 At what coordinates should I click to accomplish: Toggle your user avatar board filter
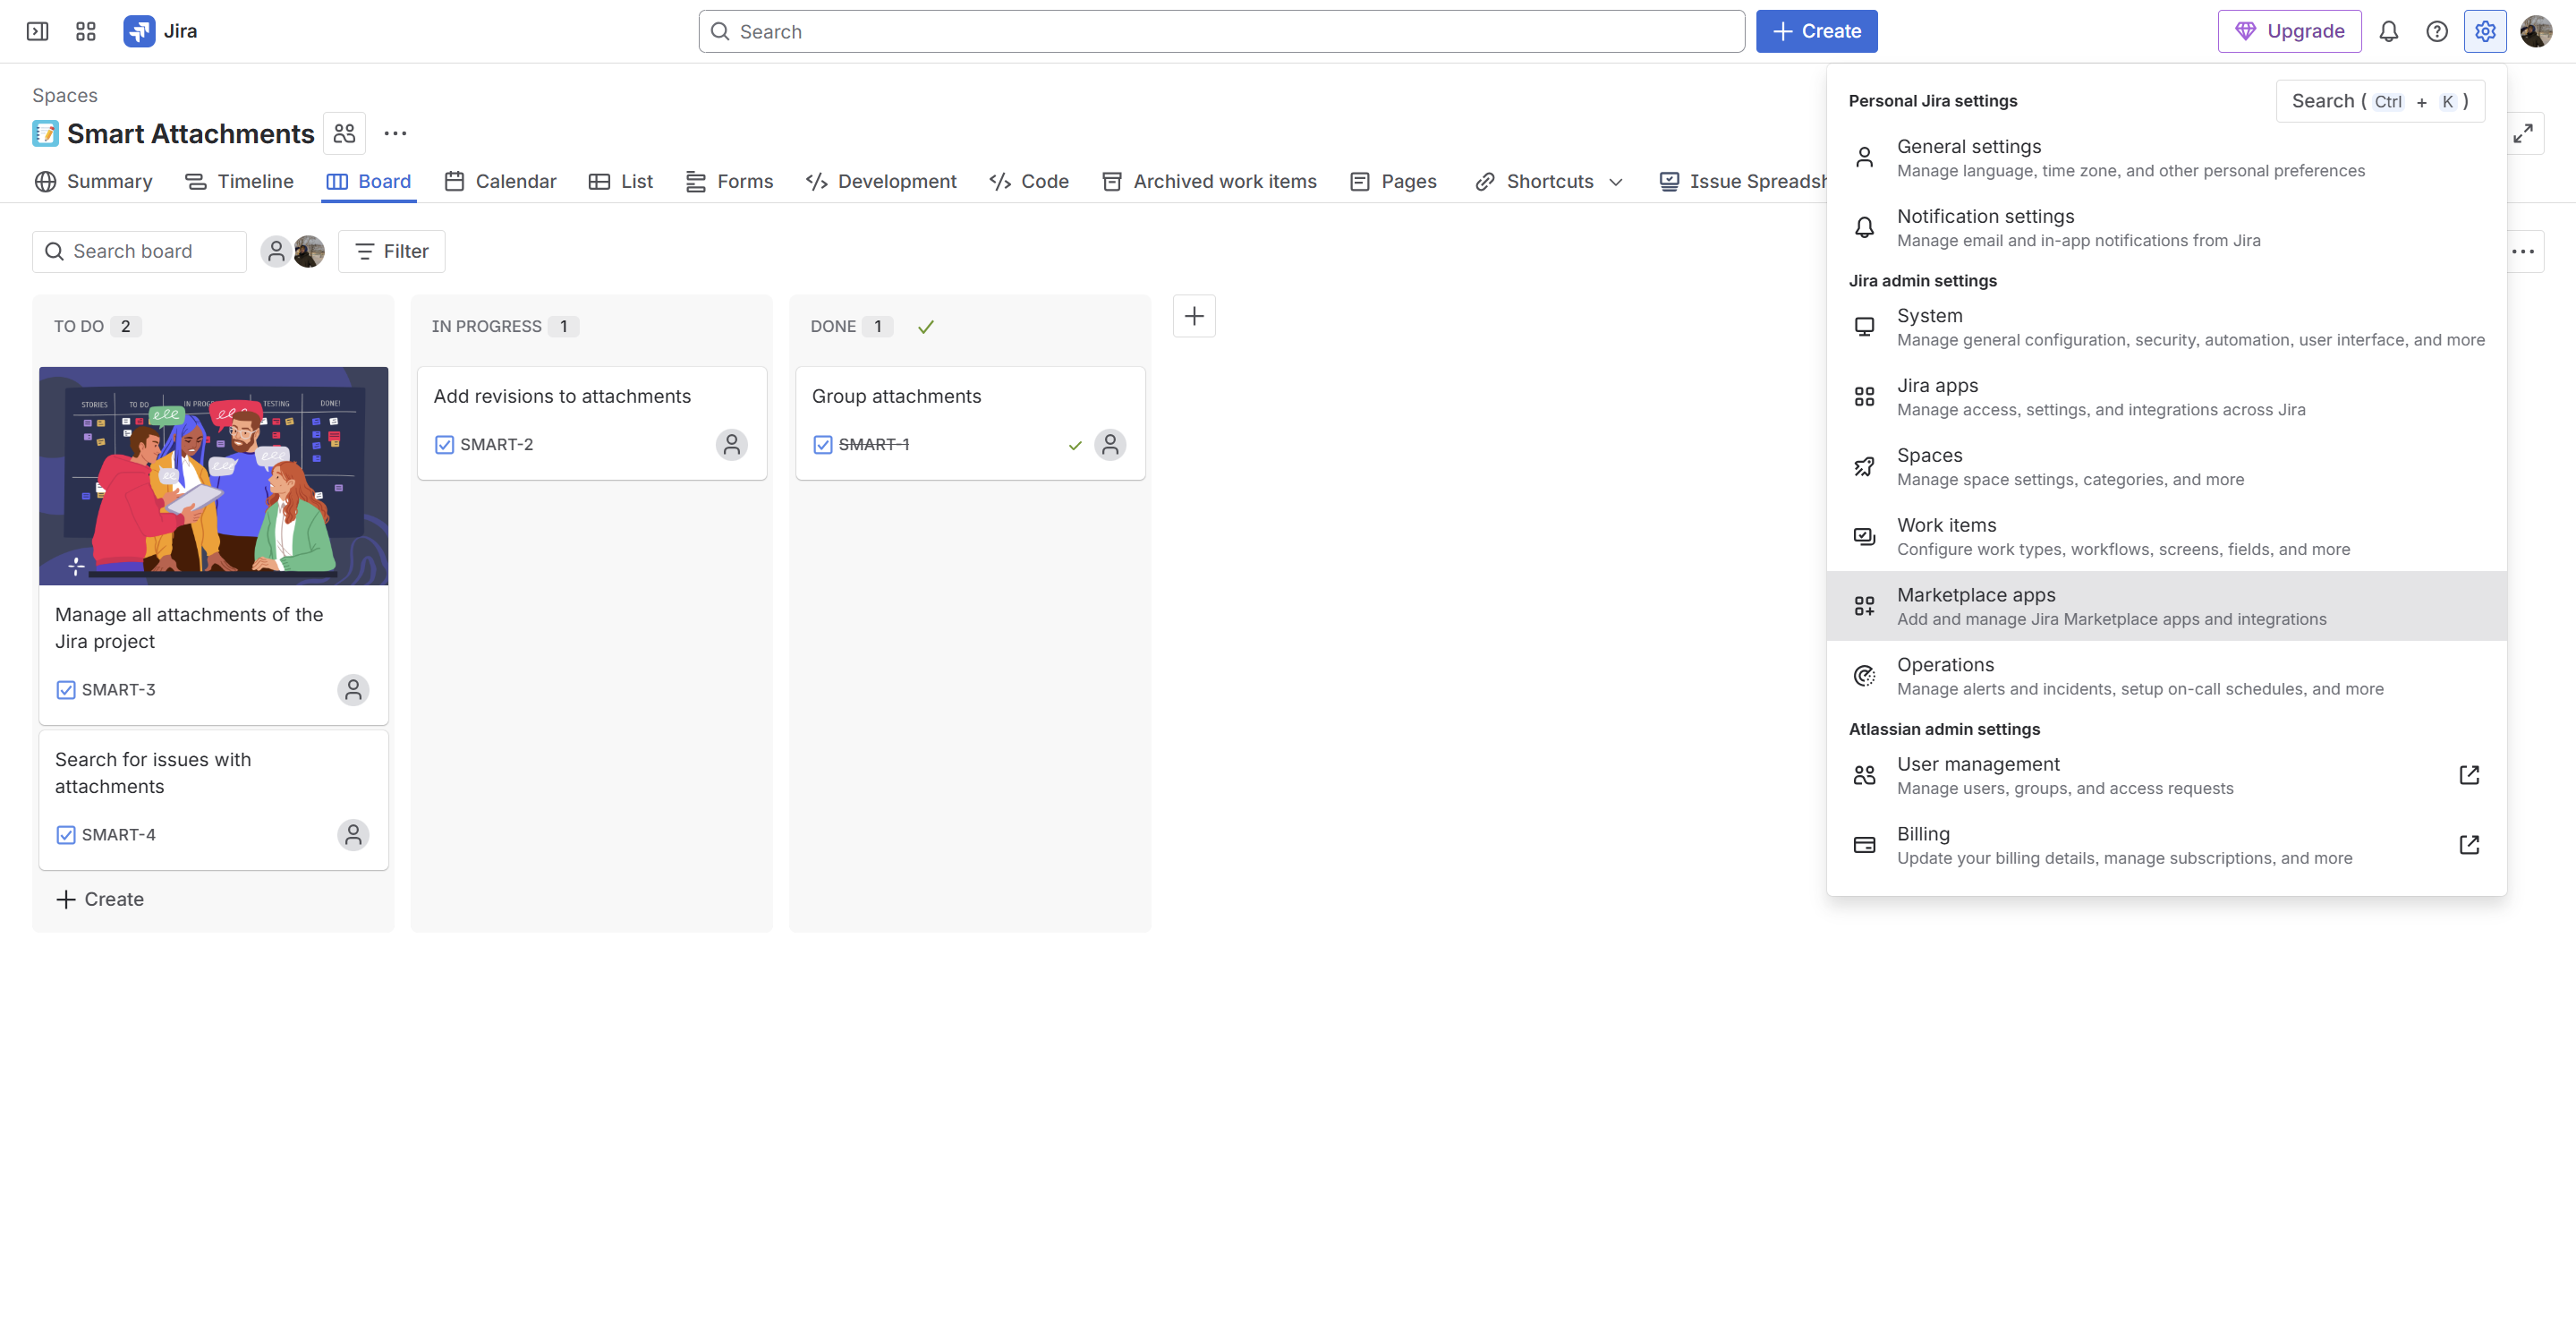[310, 251]
